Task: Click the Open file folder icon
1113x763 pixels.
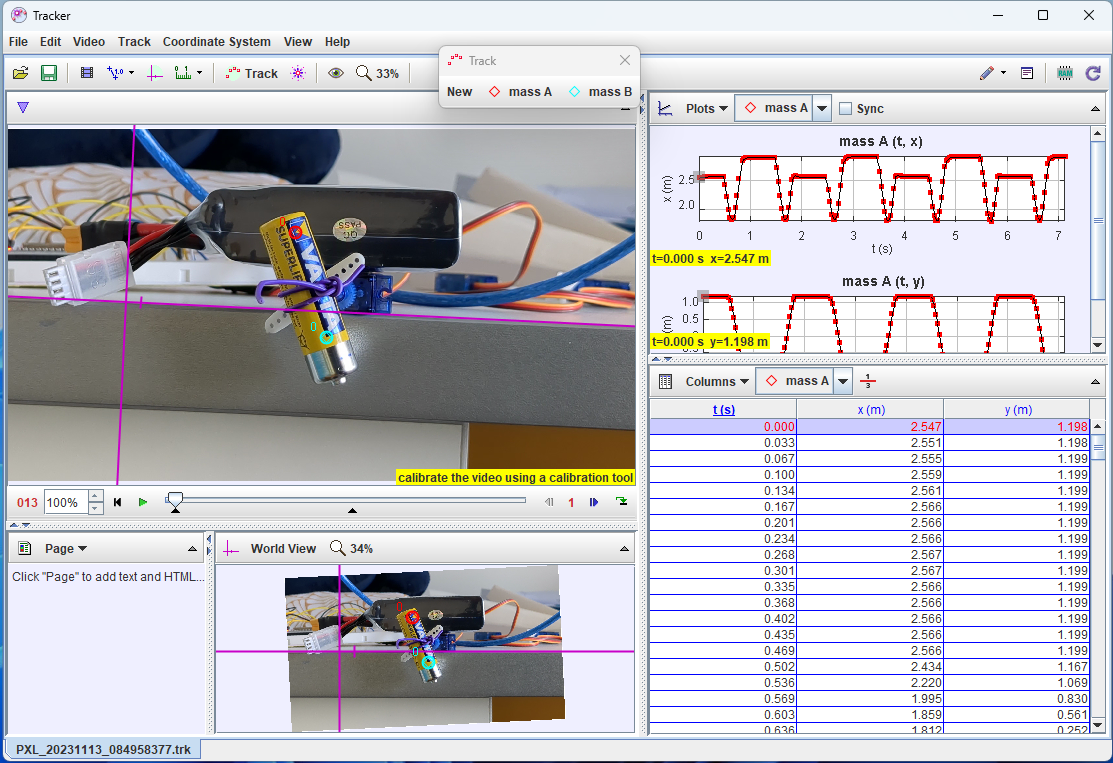Action: tap(20, 73)
